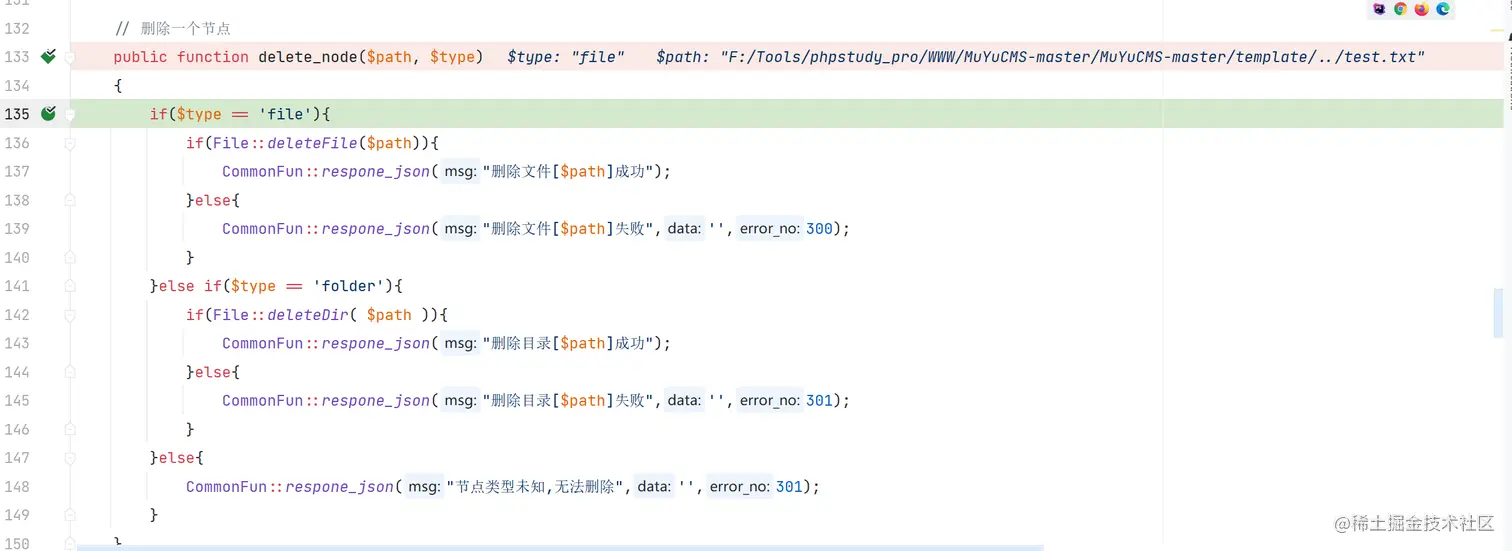The height and width of the screenshot is (551, 1512).
Task: Open file in Firefox browser icon
Action: 1422,9
